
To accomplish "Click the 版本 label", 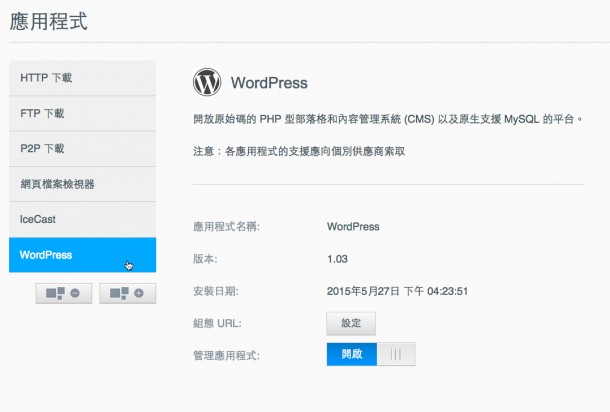I will tap(205, 259).
